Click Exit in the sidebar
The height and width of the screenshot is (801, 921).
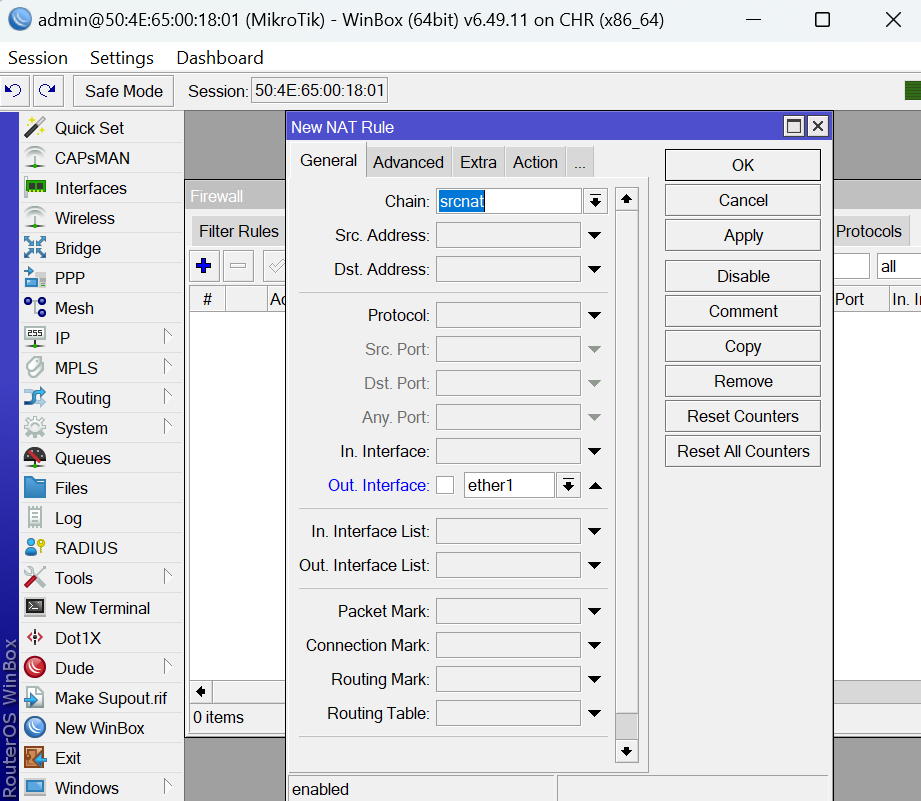click(x=101, y=758)
